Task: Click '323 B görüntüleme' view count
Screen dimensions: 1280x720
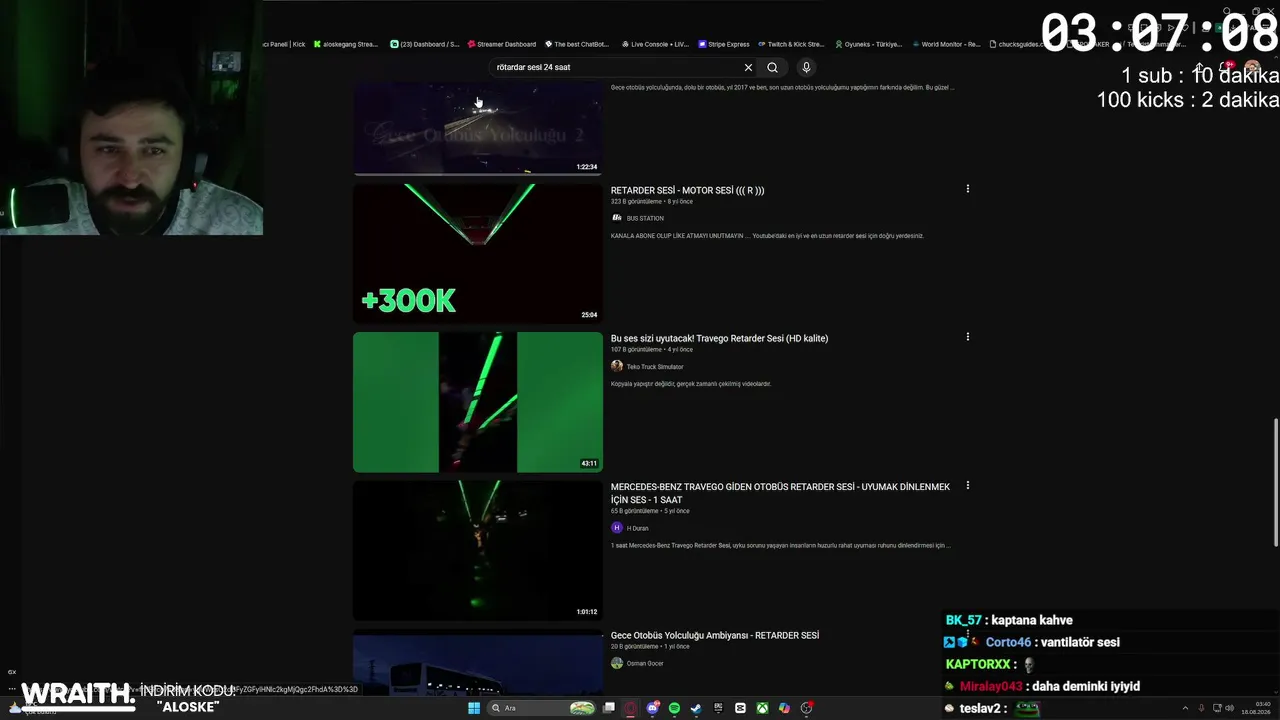Action: tap(636, 202)
